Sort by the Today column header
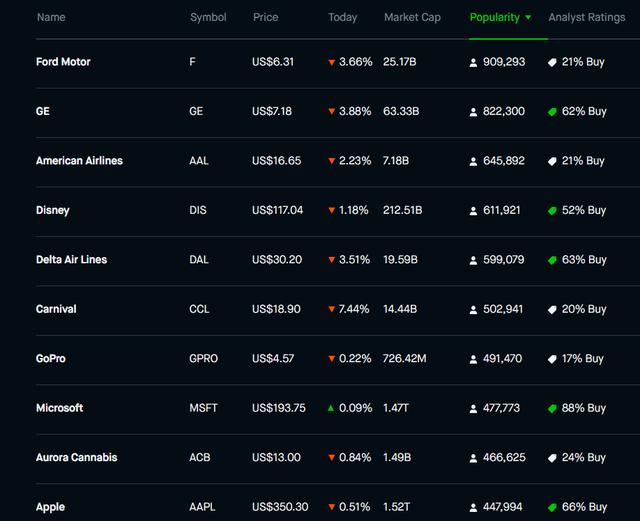Image resolution: width=640 pixels, height=521 pixels. pyautogui.click(x=342, y=17)
